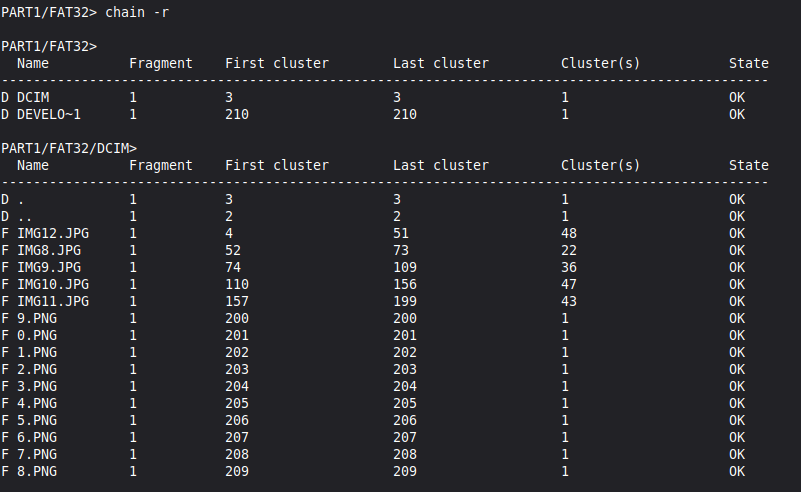Click the IMG10.JPG file name
The height and width of the screenshot is (492, 801).
click(x=53, y=284)
